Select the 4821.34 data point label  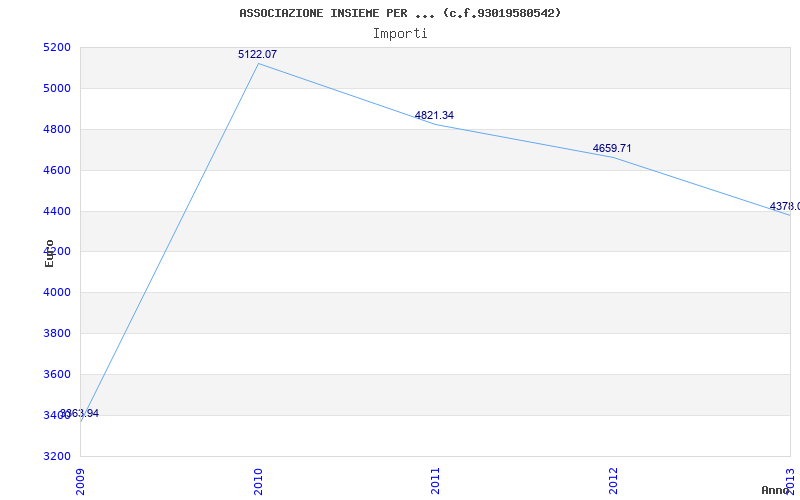[434, 116]
